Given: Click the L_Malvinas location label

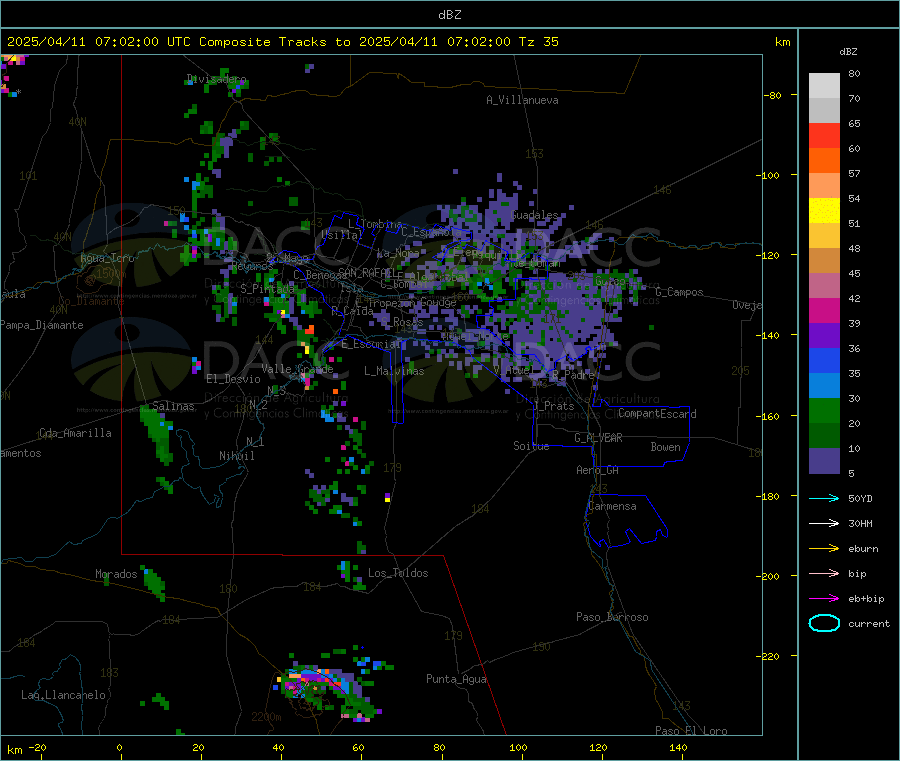Looking at the screenshot, I should (394, 371).
